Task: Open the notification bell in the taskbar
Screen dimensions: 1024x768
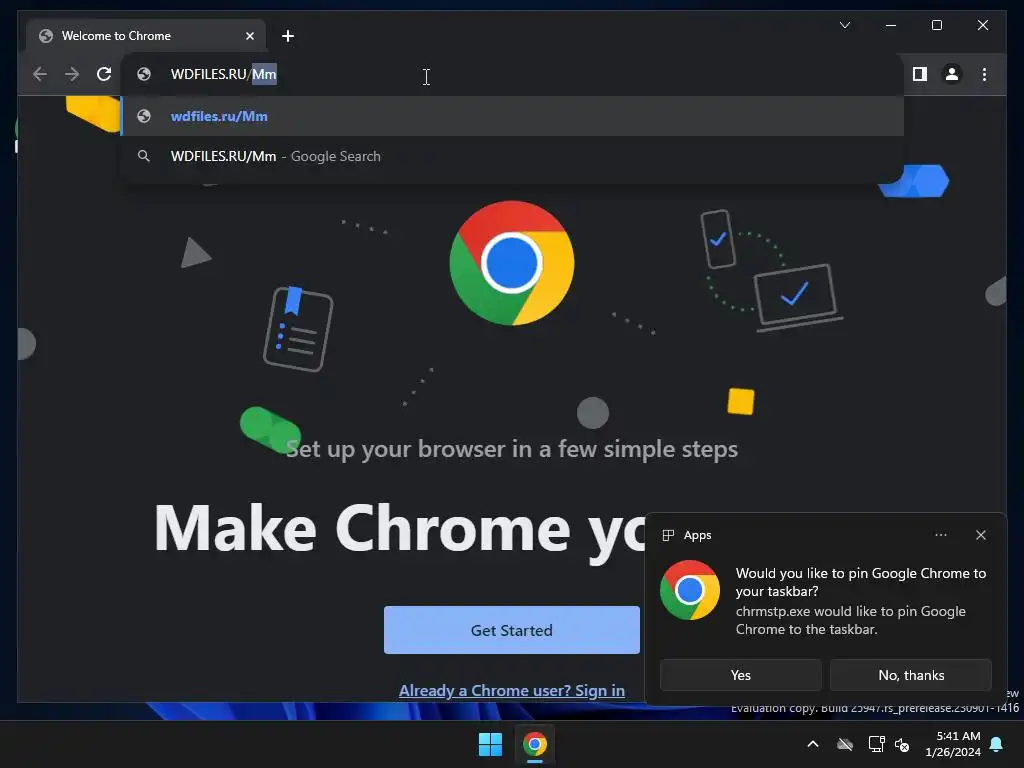Action: [x=997, y=744]
